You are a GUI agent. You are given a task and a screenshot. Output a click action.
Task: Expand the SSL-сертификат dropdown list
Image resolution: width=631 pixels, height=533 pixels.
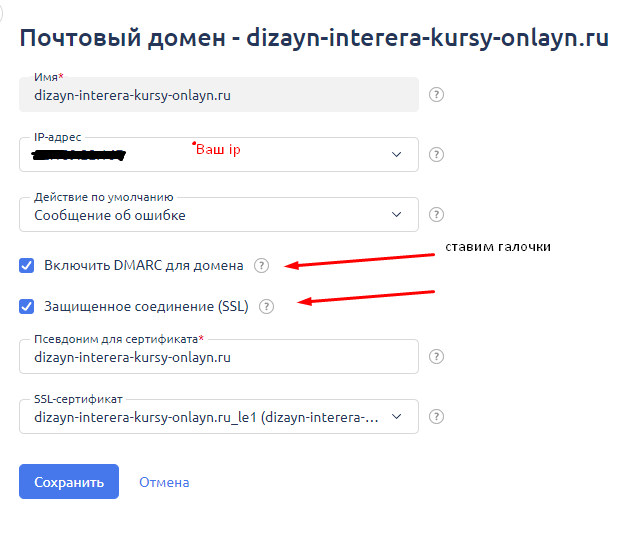397,417
